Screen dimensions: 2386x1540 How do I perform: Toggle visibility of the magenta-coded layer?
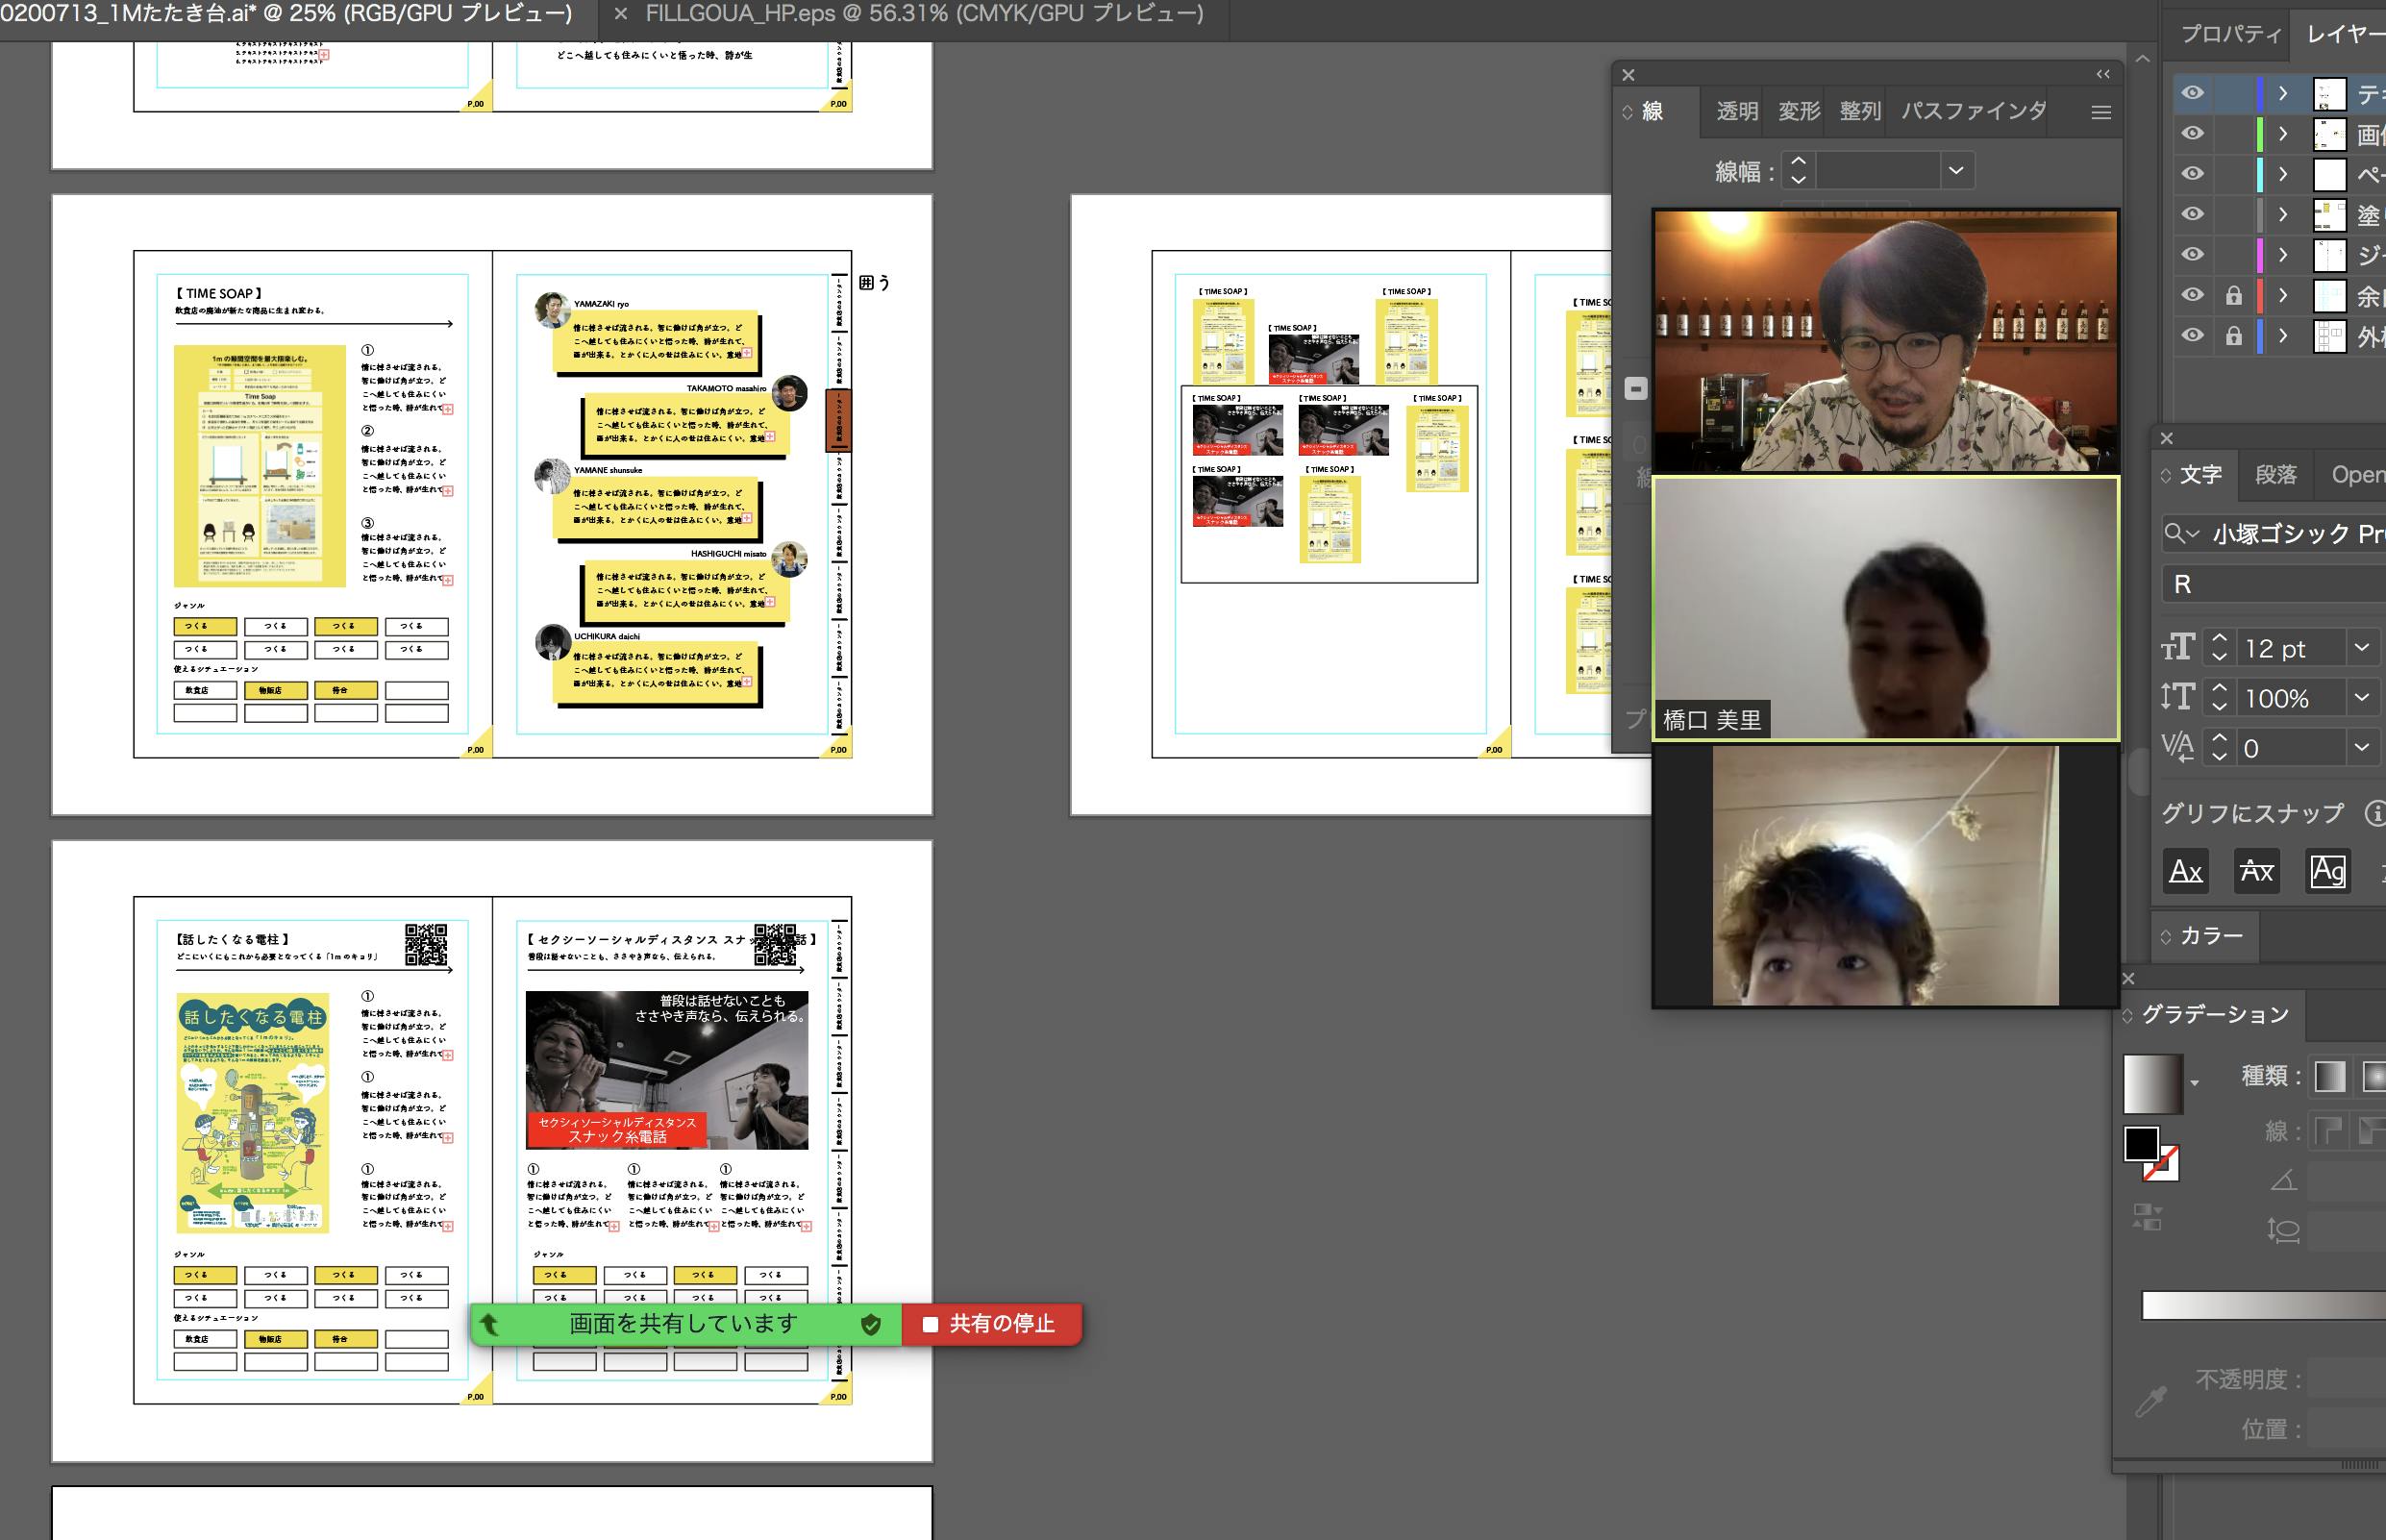click(x=2192, y=255)
